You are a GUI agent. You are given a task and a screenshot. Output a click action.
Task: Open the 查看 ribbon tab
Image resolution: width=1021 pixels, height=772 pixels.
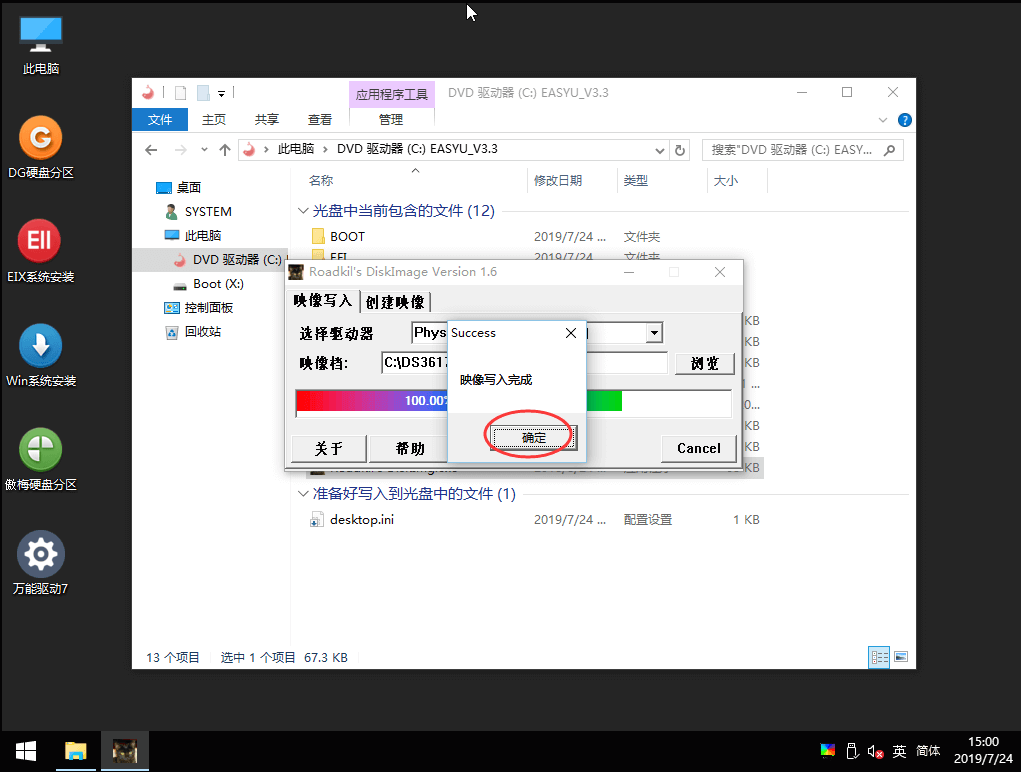[x=318, y=118]
